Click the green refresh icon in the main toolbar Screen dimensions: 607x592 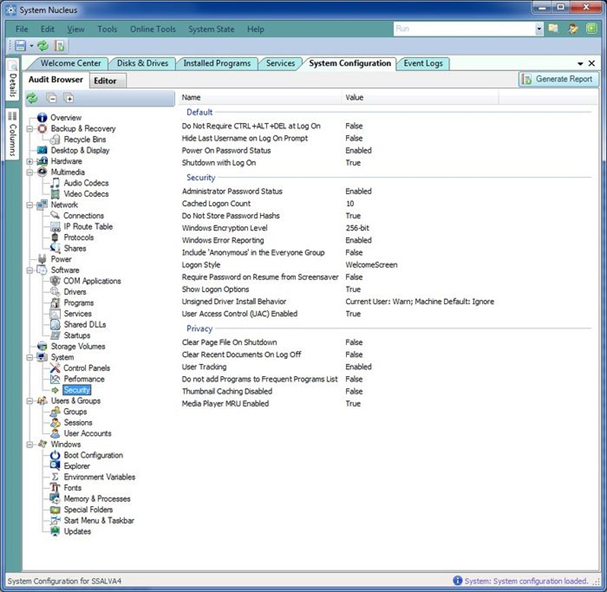tap(43, 46)
